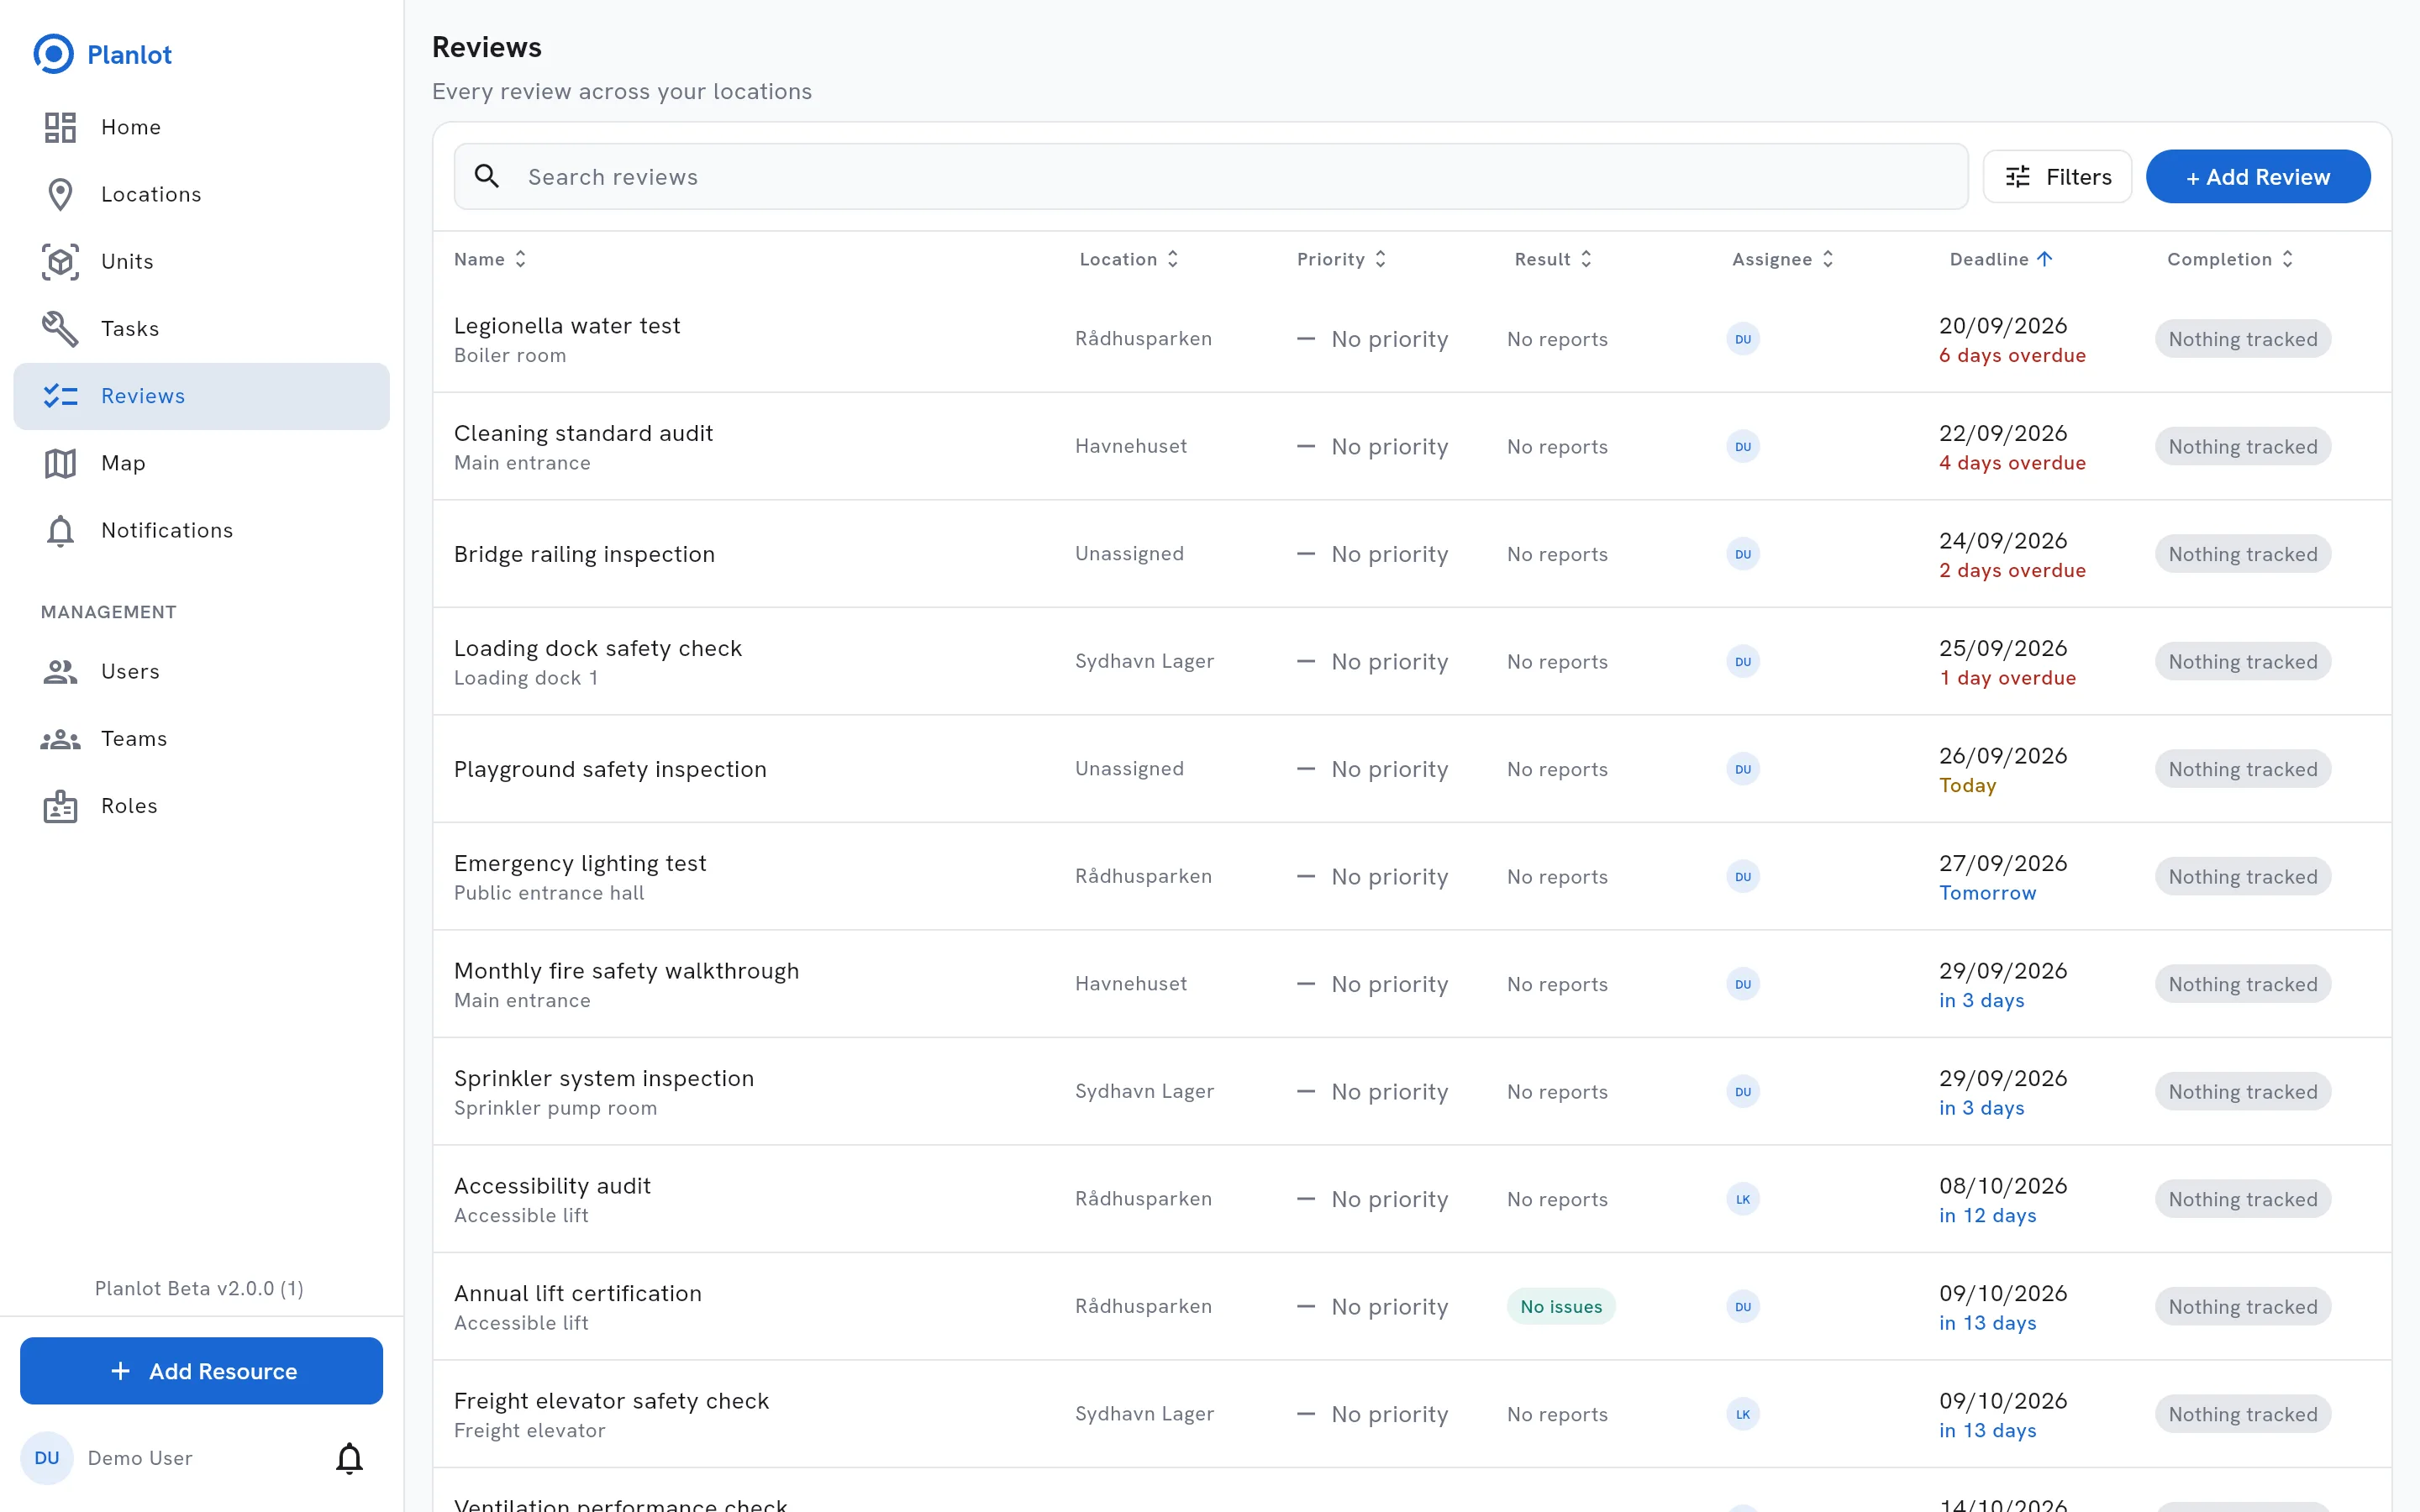Image resolution: width=2420 pixels, height=1512 pixels.
Task: Click LK avatar on Freight elevator safety check
Action: pos(1743,1414)
